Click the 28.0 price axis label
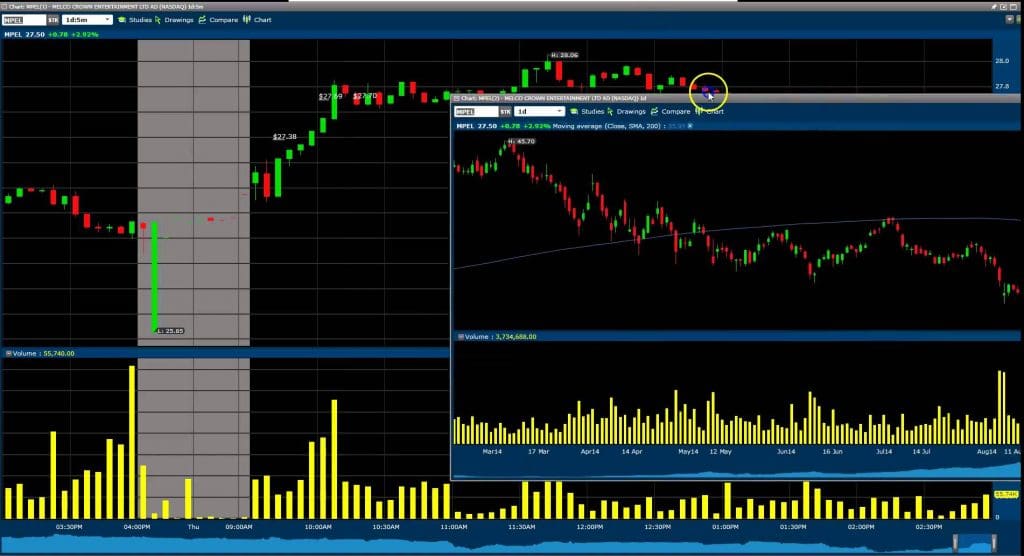Screen dimensions: 1024x556 pos(1002,61)
